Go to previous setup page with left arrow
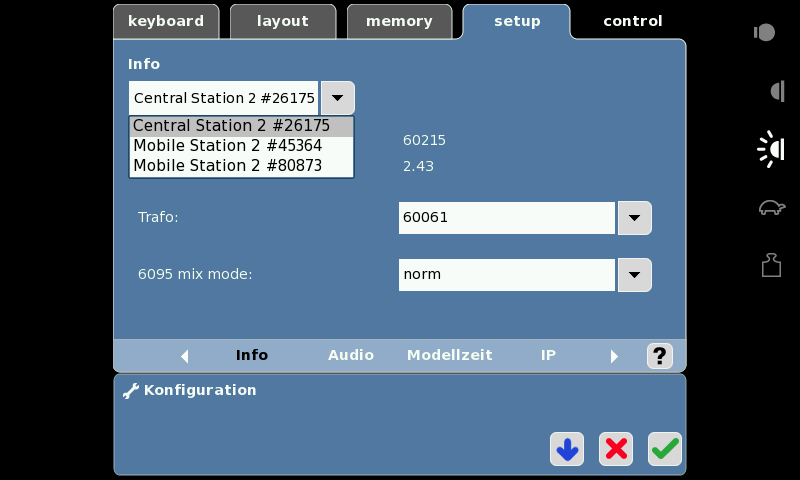 185,356
